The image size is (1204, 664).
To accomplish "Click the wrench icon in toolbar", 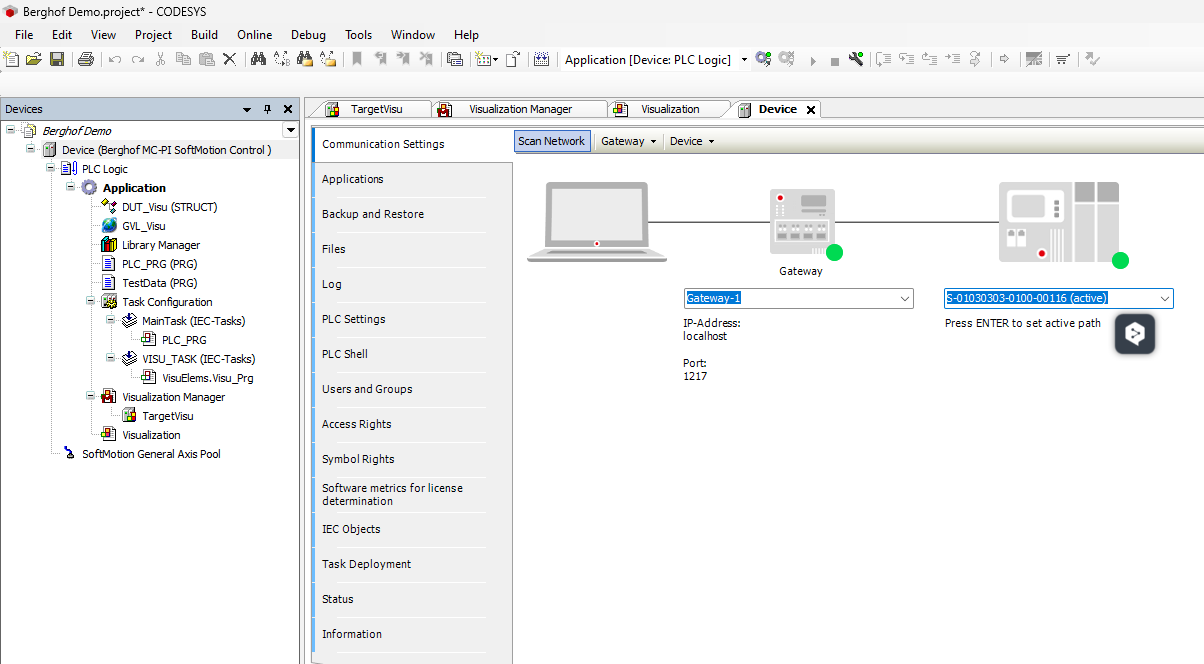I will [x=856, y=59].
